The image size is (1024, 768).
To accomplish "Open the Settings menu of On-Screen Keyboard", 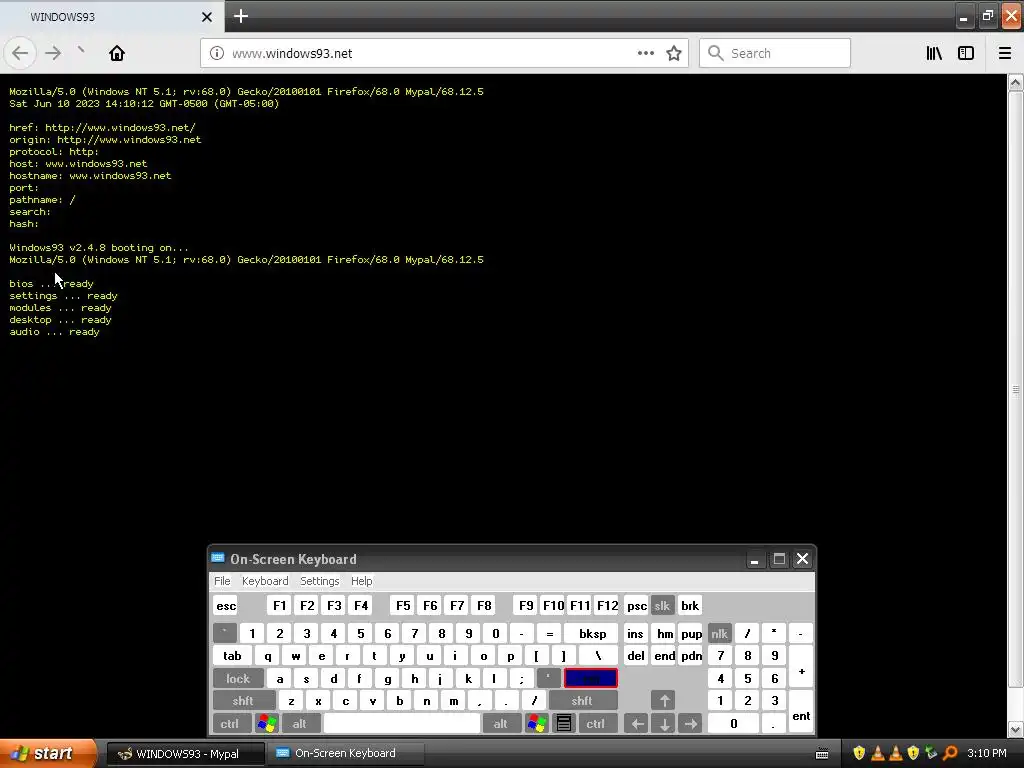I will point(319,581).
